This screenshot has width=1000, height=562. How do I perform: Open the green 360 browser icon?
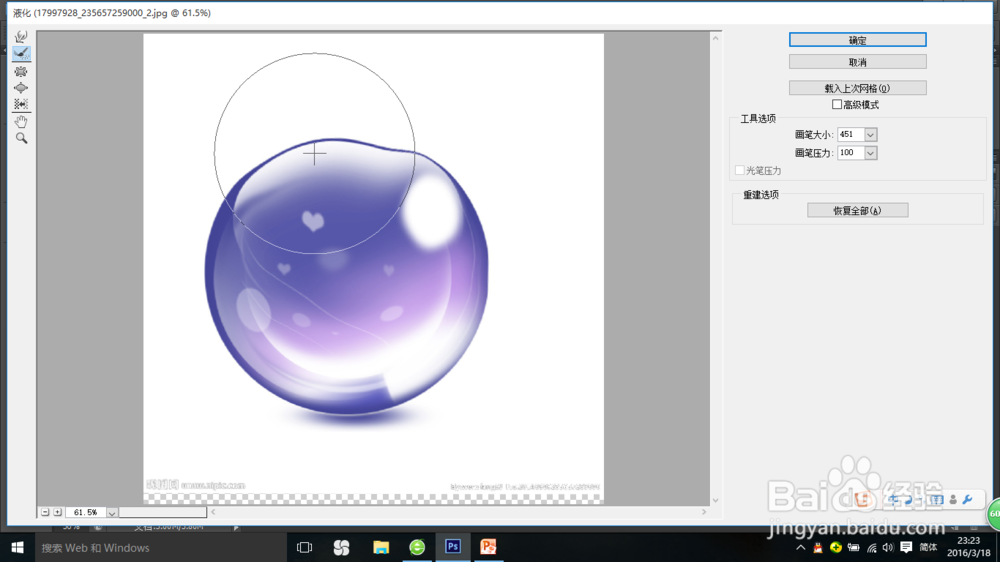pos(417,547)
